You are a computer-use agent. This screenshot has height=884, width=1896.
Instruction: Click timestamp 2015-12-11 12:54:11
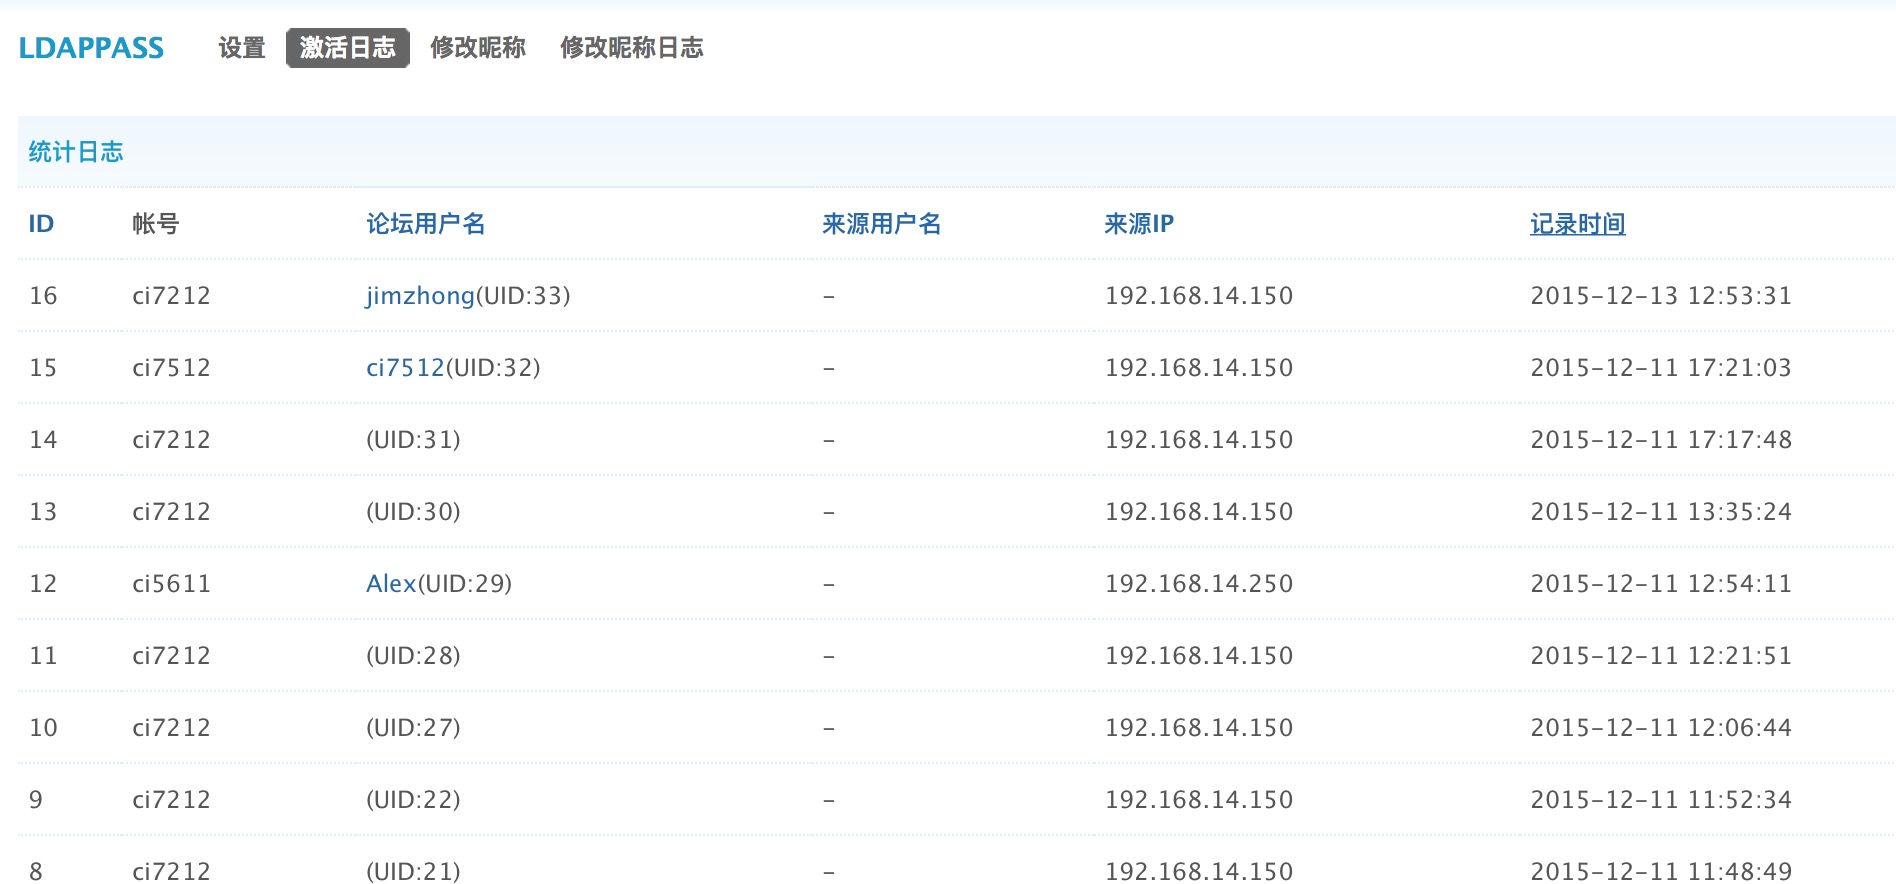pyautogui.click(x=1661, y=584)
